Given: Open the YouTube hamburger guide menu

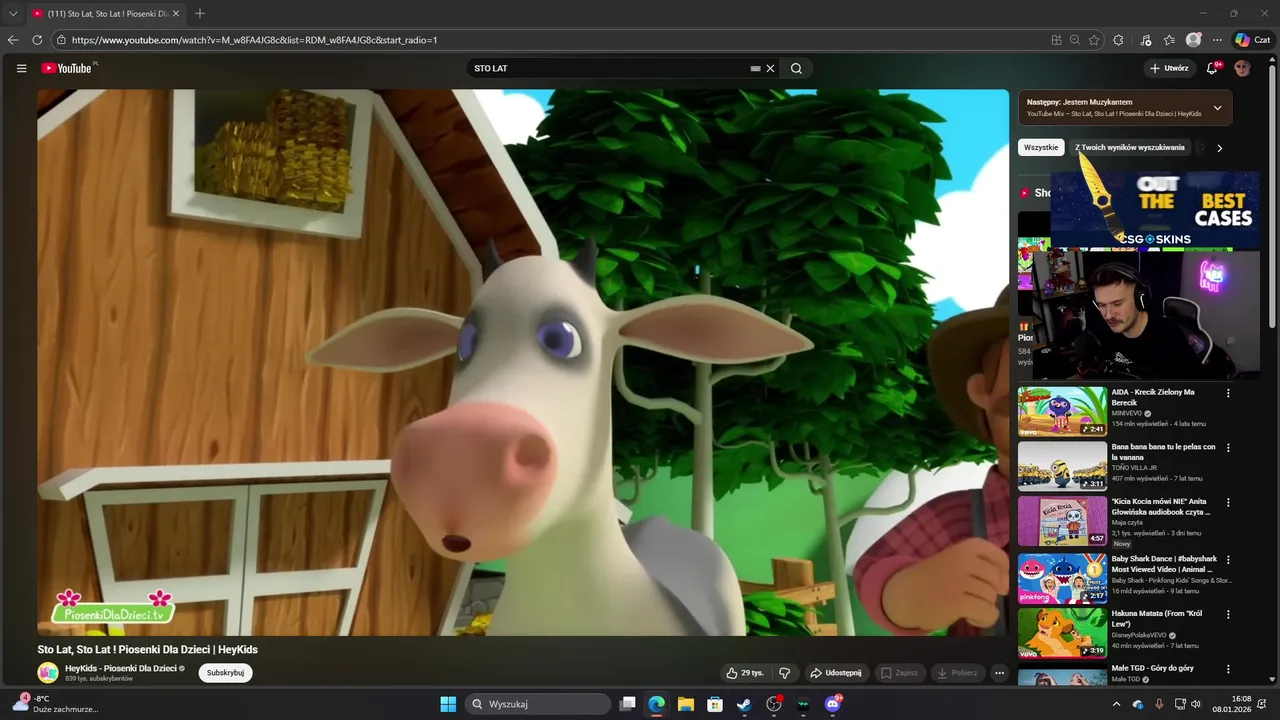Looking at the screenshot, I should (21, 68).
